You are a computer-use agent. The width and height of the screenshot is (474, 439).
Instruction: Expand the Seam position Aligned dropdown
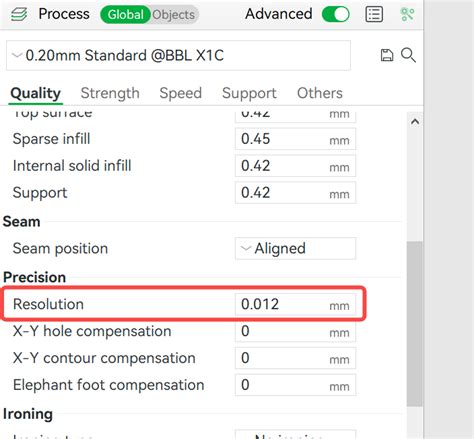295,248
